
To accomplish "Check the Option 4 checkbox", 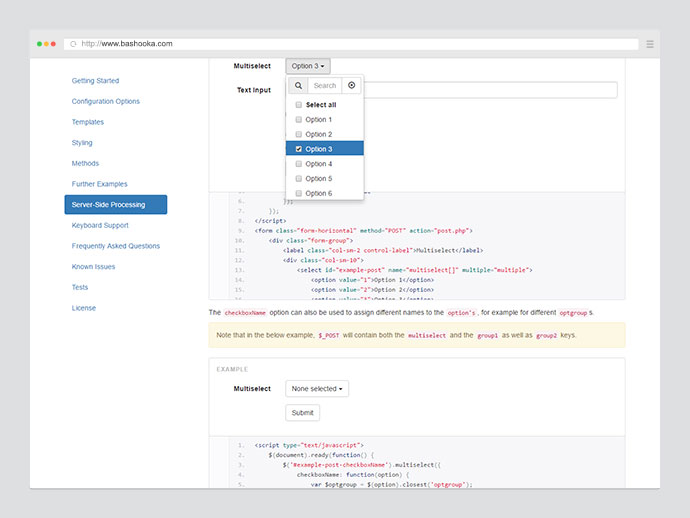I will pyautogui.click(x=298, y=164).
